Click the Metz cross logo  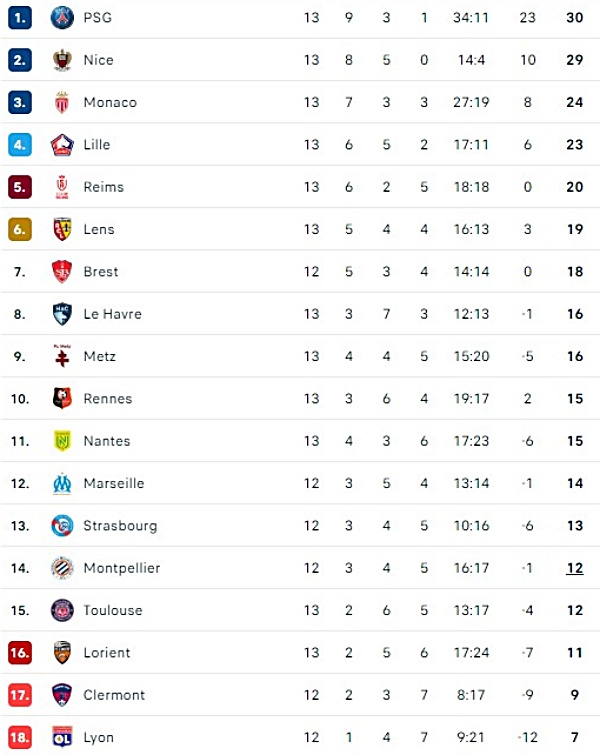pyautogui.click(x=62, y=356)
